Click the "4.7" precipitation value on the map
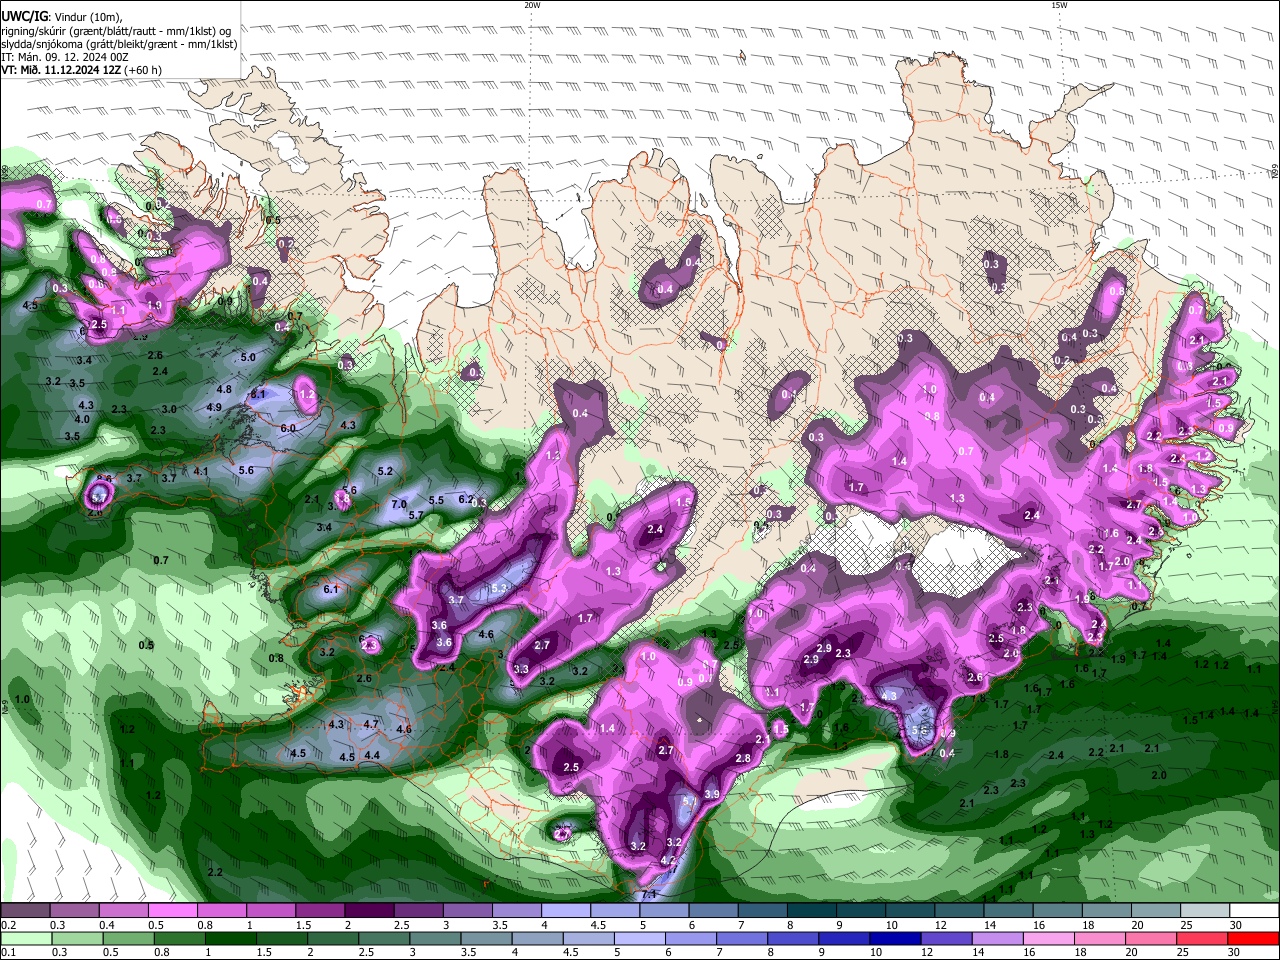The image size is (1280, 960). [371, 724]
